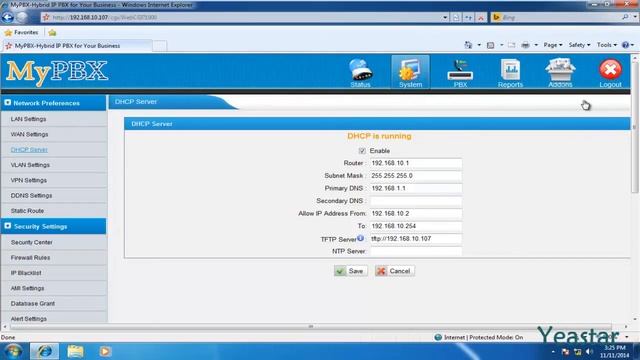Open the address bar dropdown arrow
This screenshot has height=360, width=640.
pyautogui.click(x=445, y=18)
